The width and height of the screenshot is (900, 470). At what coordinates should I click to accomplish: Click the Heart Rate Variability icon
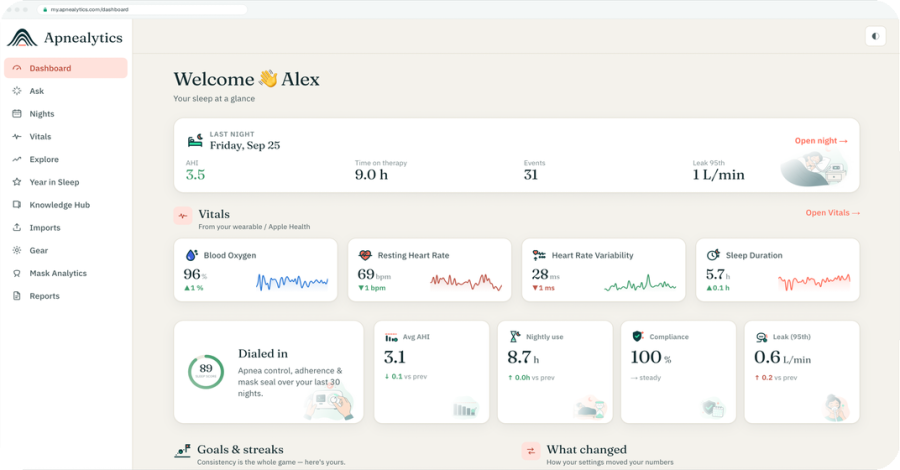[x=539, y=255]
